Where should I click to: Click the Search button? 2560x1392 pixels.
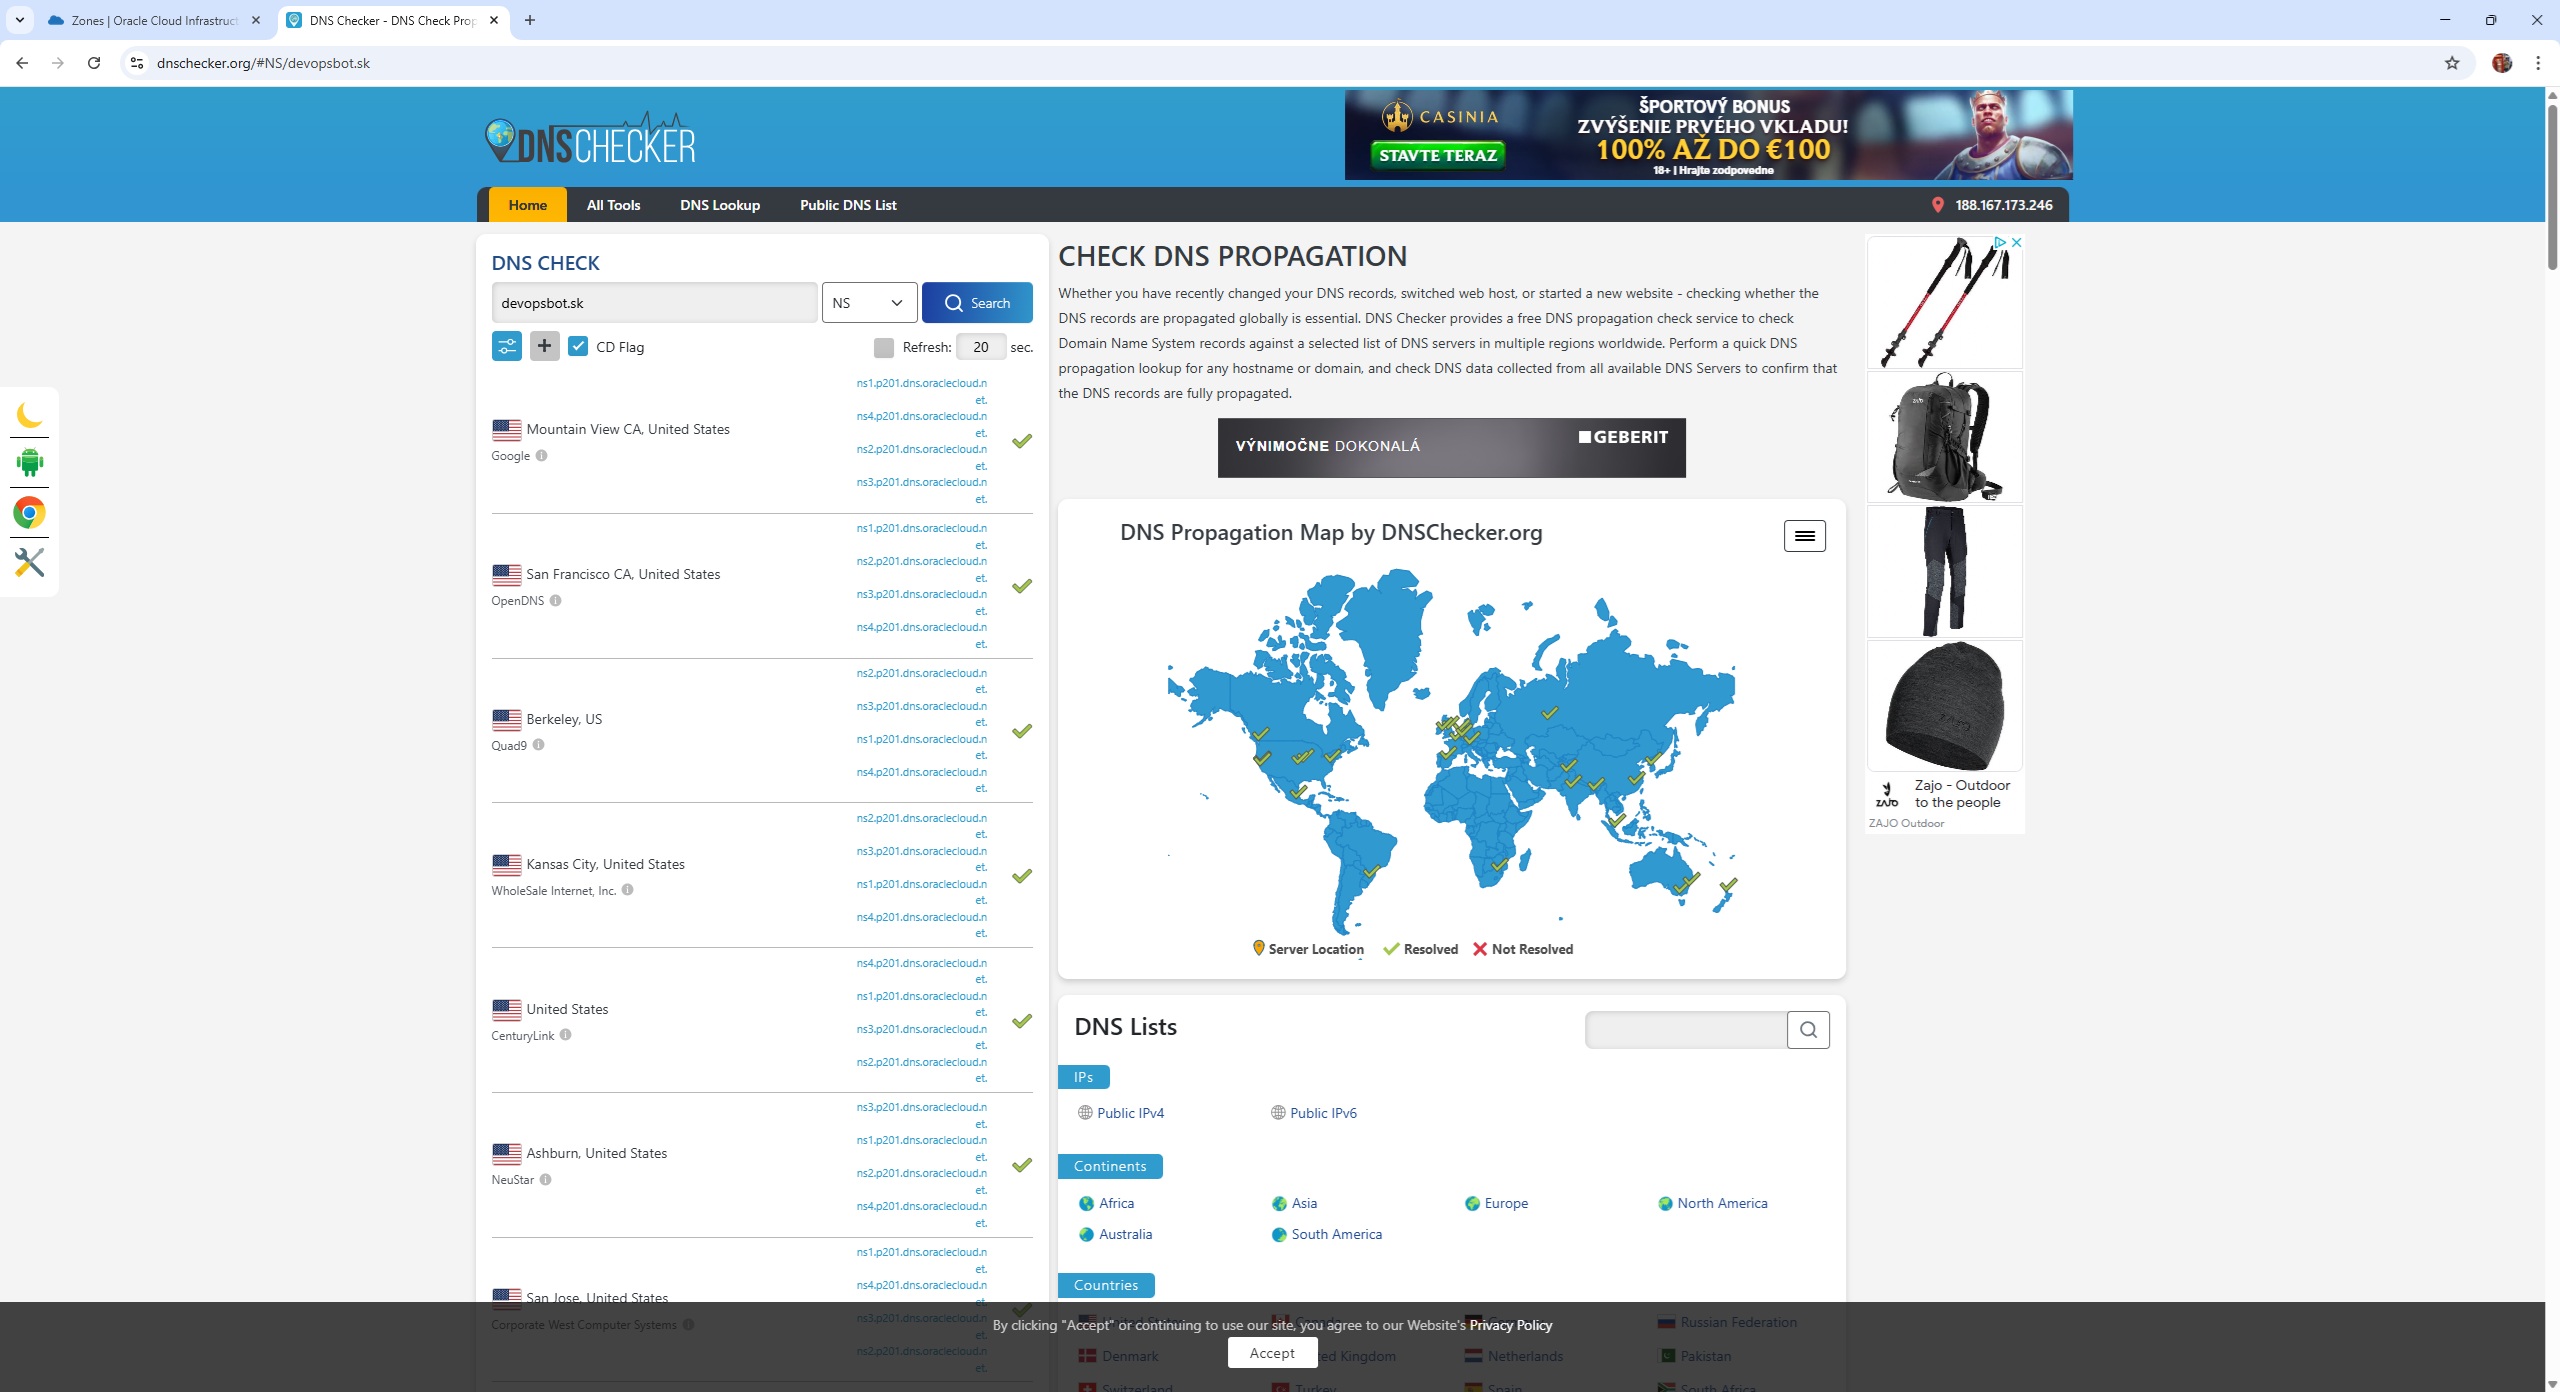(x=977, y=303)
